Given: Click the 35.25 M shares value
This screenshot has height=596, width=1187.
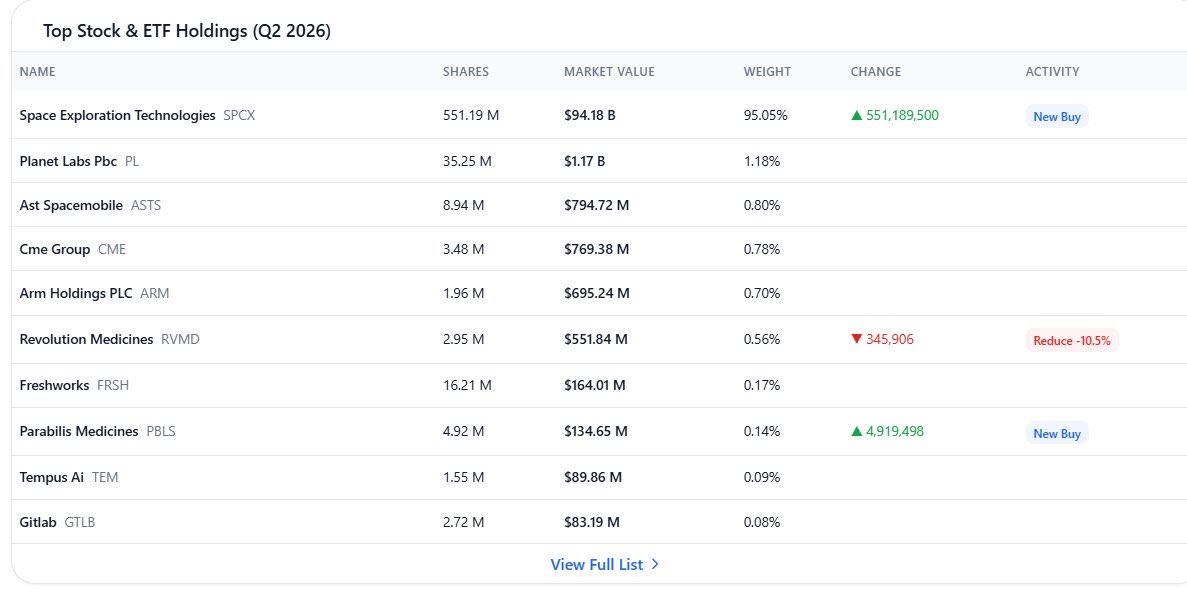Looking at the screenshot, I should [x=467, y=161].
